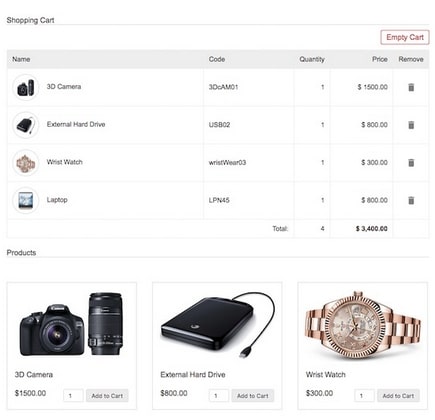Click Laptop thumbnail in cart row
The width and height of the screenshot is (435, 420).
(26, 201)
